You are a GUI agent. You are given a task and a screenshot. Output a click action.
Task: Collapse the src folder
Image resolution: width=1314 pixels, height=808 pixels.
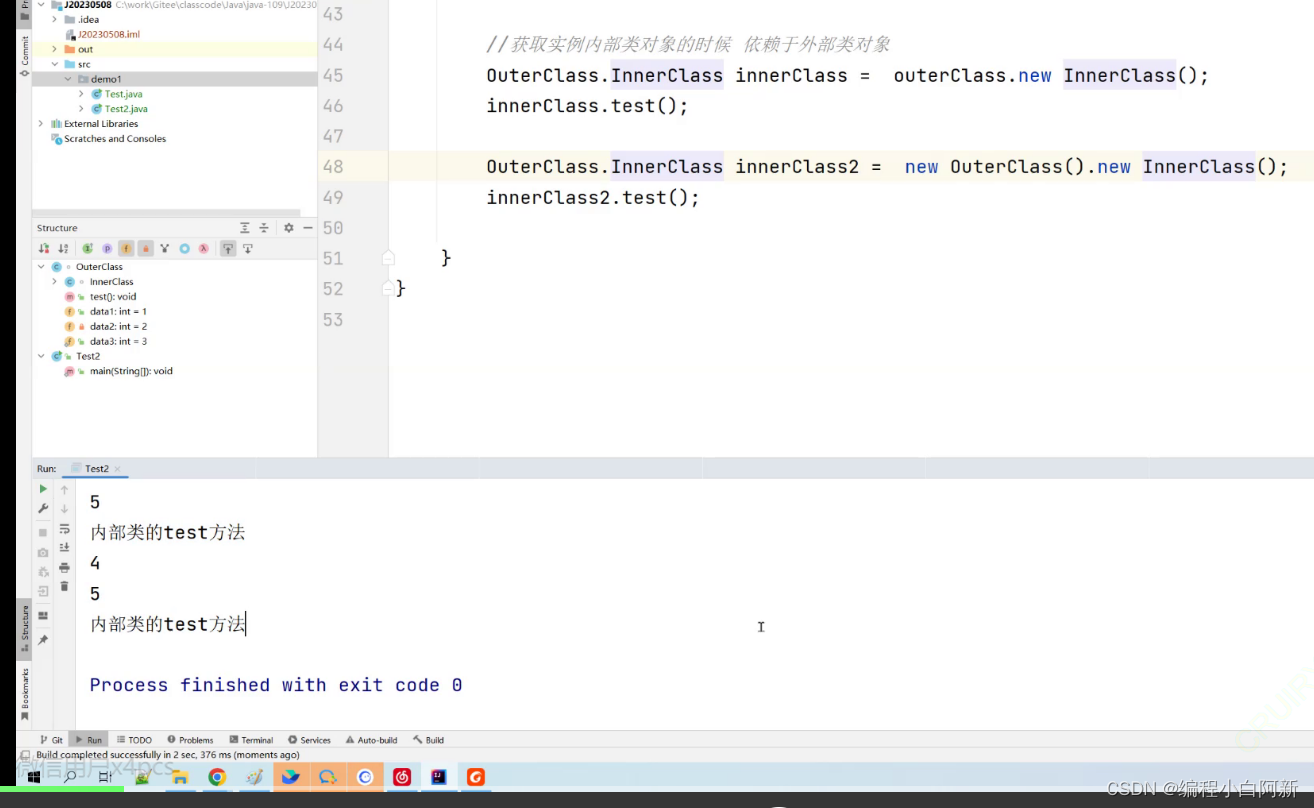(x=54, y=64)
